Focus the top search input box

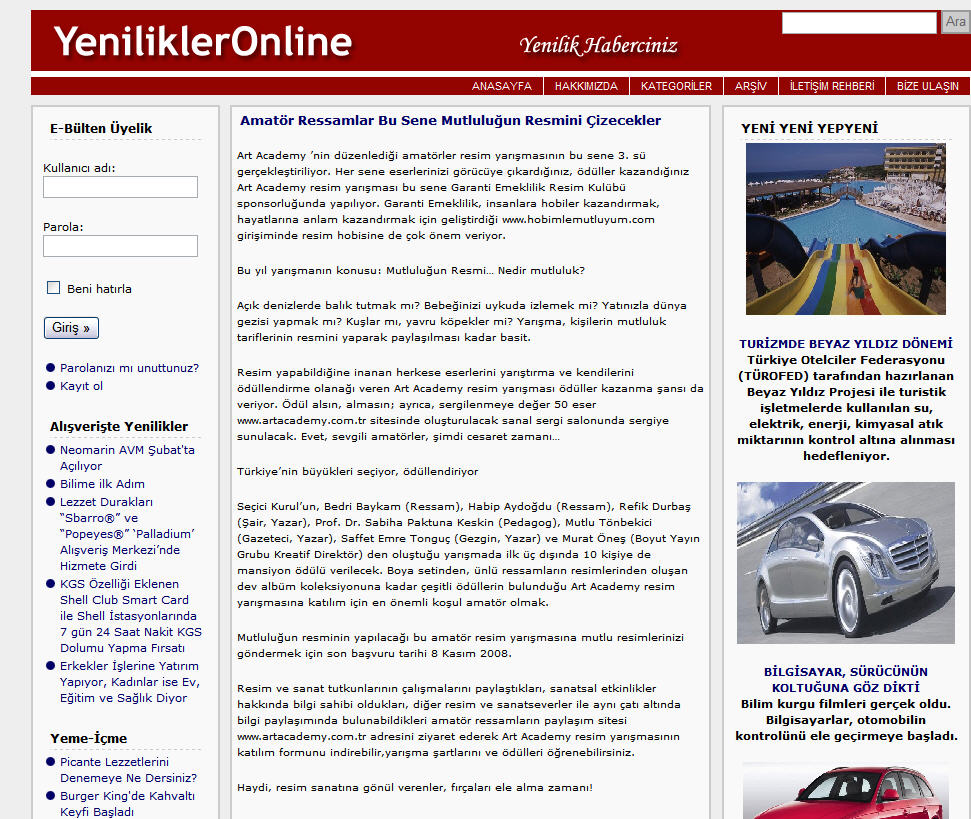859,22
